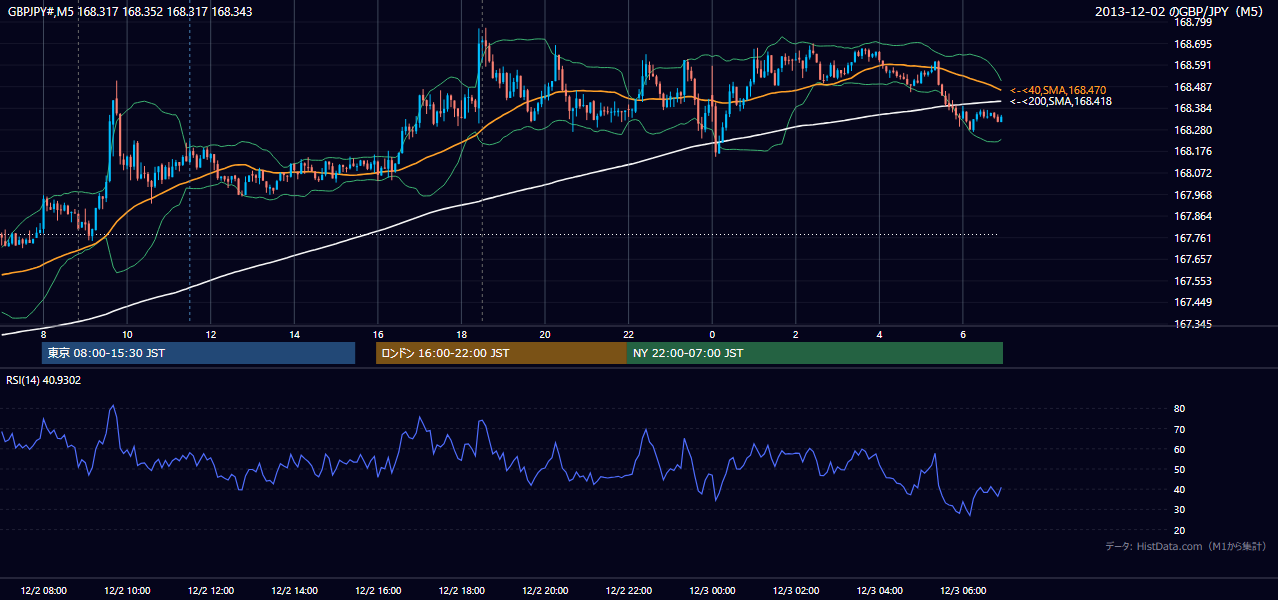Click the 40 SMA 168.470 label

(x=1058, y=90)
